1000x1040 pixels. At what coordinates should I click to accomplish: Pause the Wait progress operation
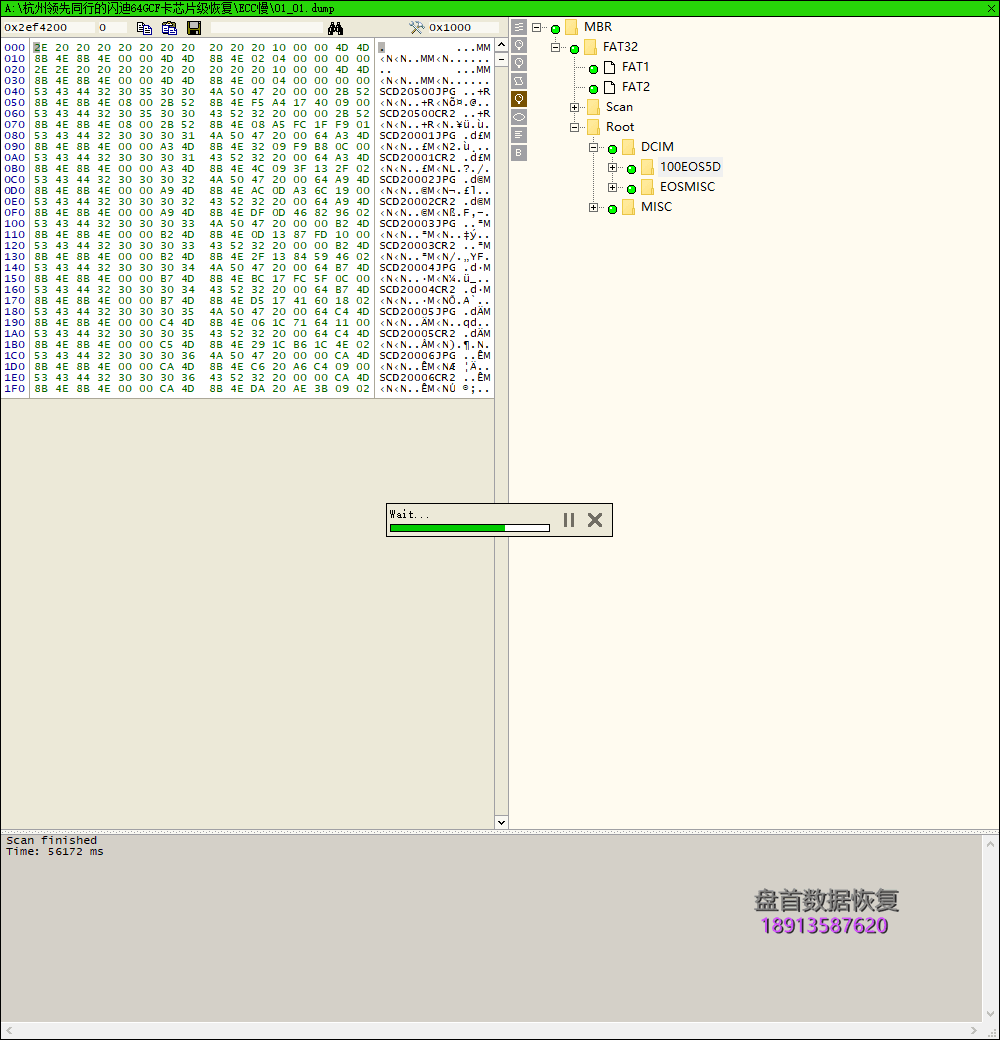coord(569,520)
